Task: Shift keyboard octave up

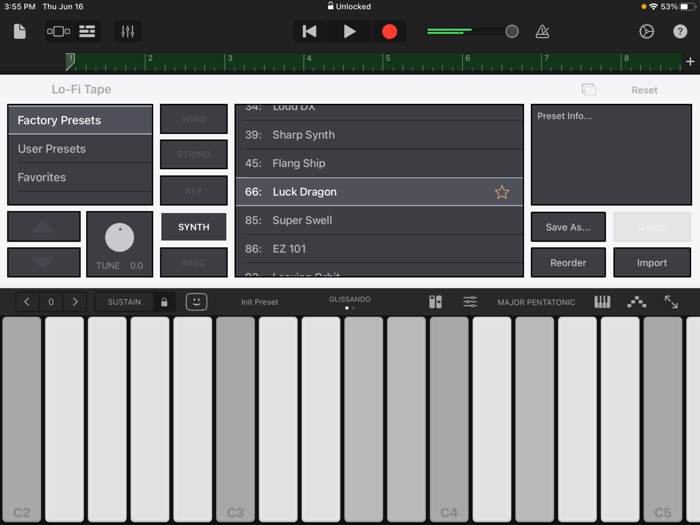Action: point(75,302)
